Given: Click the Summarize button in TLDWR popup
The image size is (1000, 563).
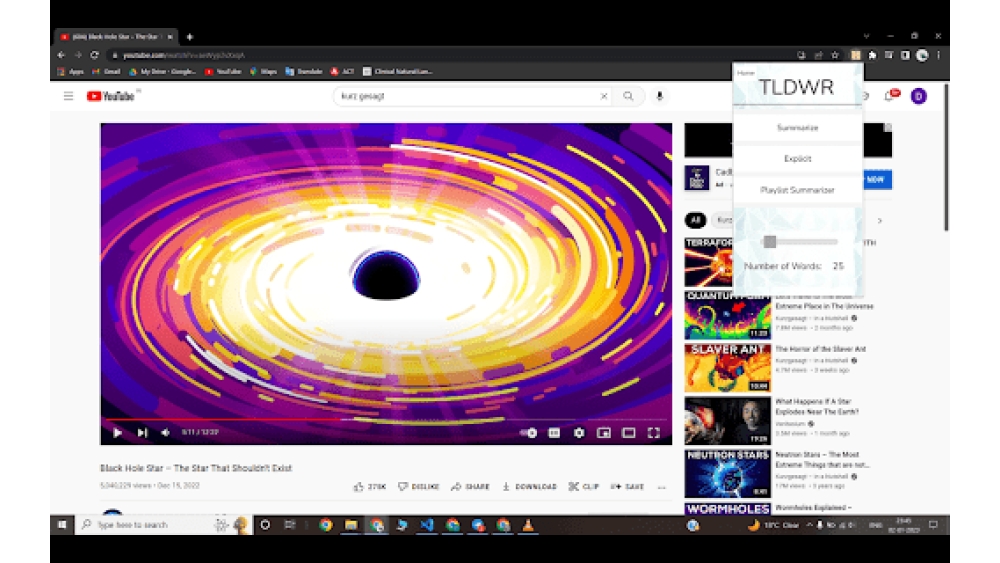Looking at the screenshot, I should (797, 128).
